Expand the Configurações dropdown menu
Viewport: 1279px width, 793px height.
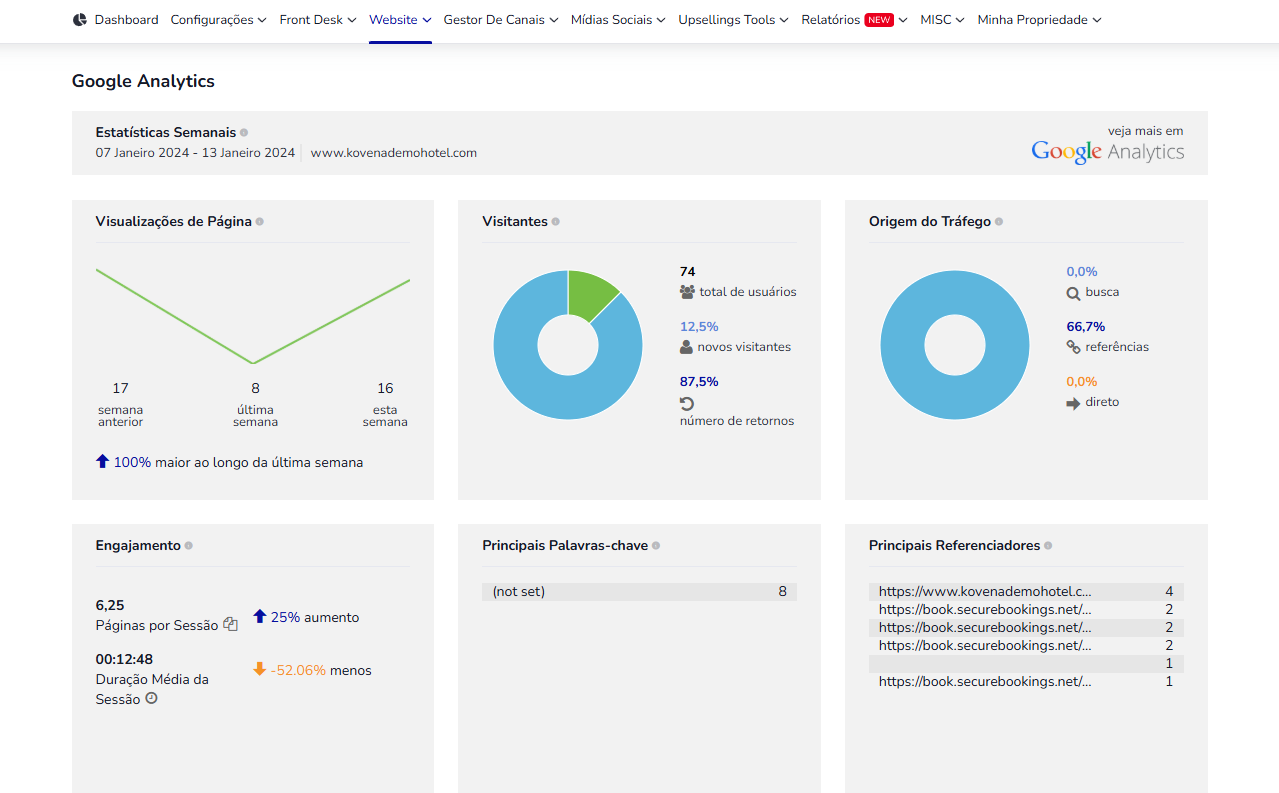(219, 20)
